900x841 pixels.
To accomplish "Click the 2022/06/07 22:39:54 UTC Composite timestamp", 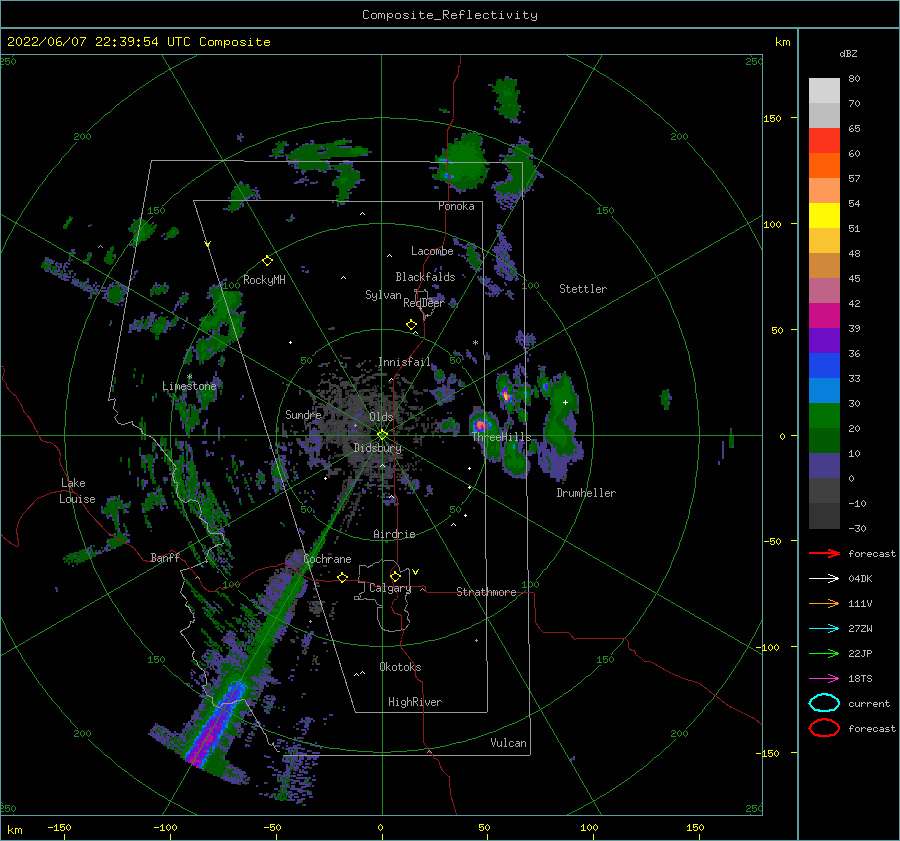I will (139, 42).
